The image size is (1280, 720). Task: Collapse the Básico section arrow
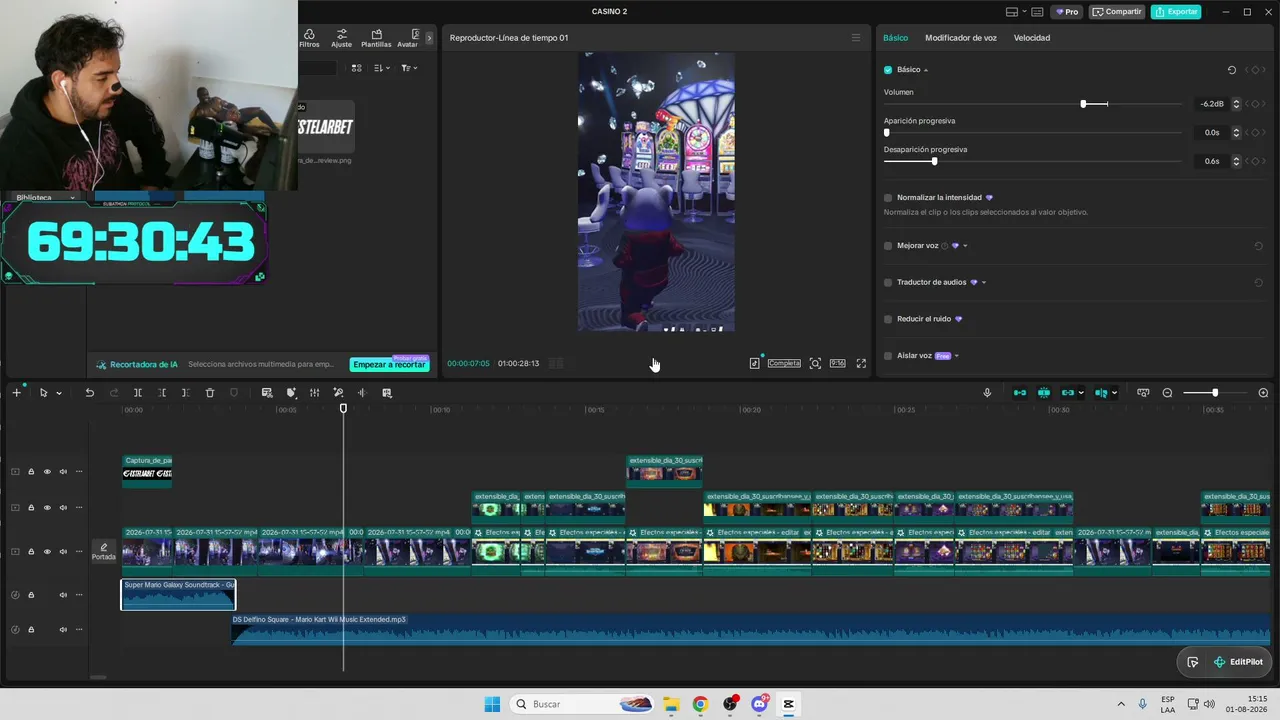pyautogui.click(x=926, y=70)
